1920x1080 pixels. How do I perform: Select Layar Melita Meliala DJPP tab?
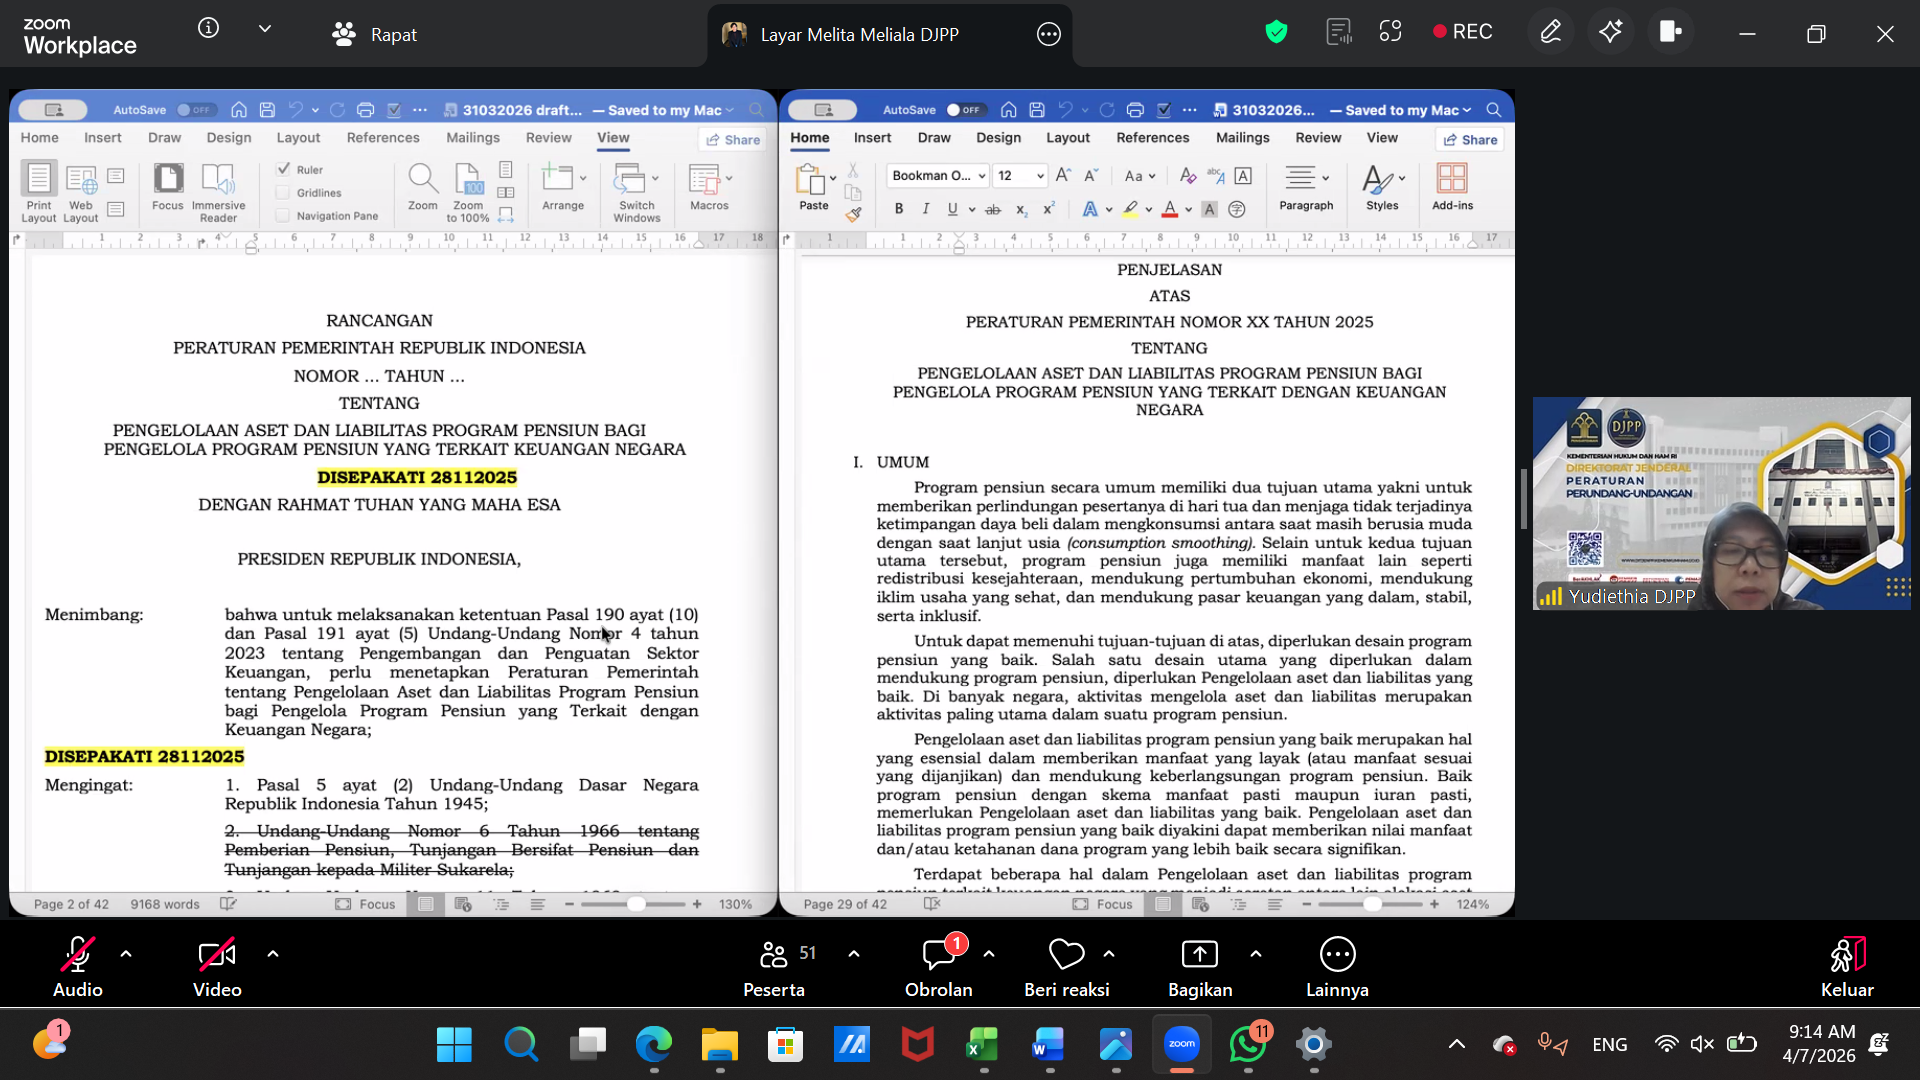pos(858,35)
